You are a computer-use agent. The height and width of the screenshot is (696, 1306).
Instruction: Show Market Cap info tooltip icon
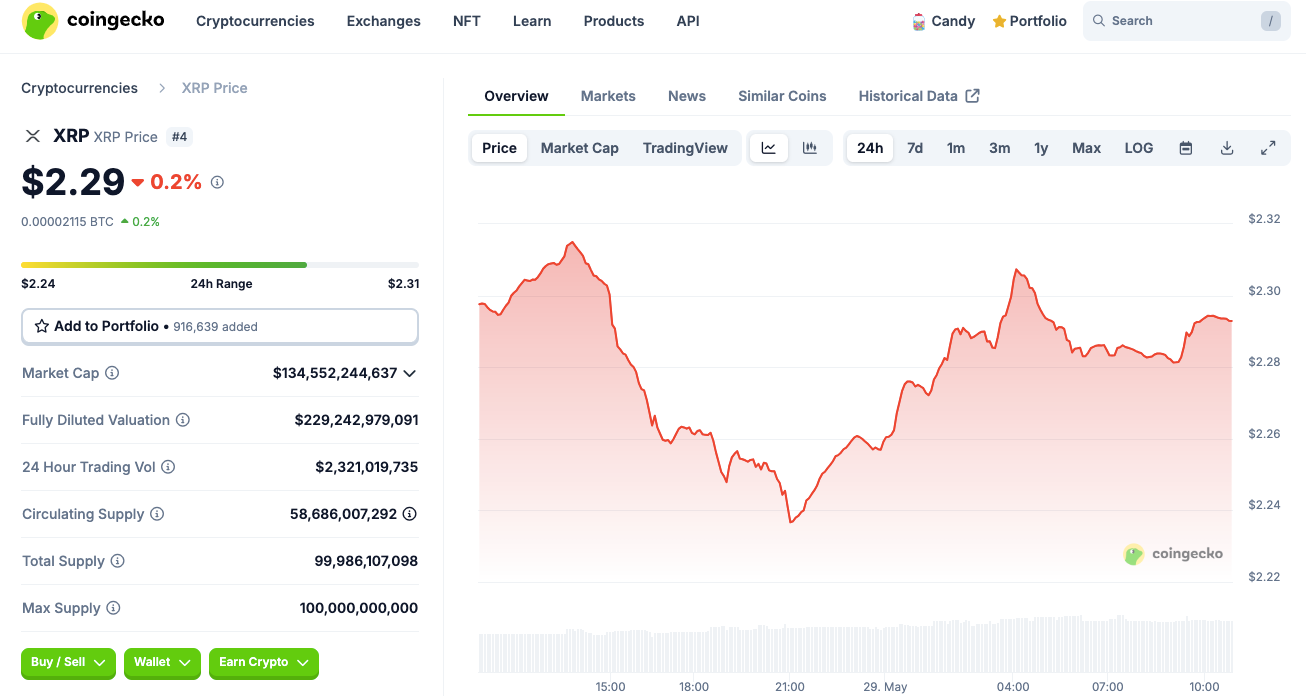pyautogui.click(x=112, y=373)
